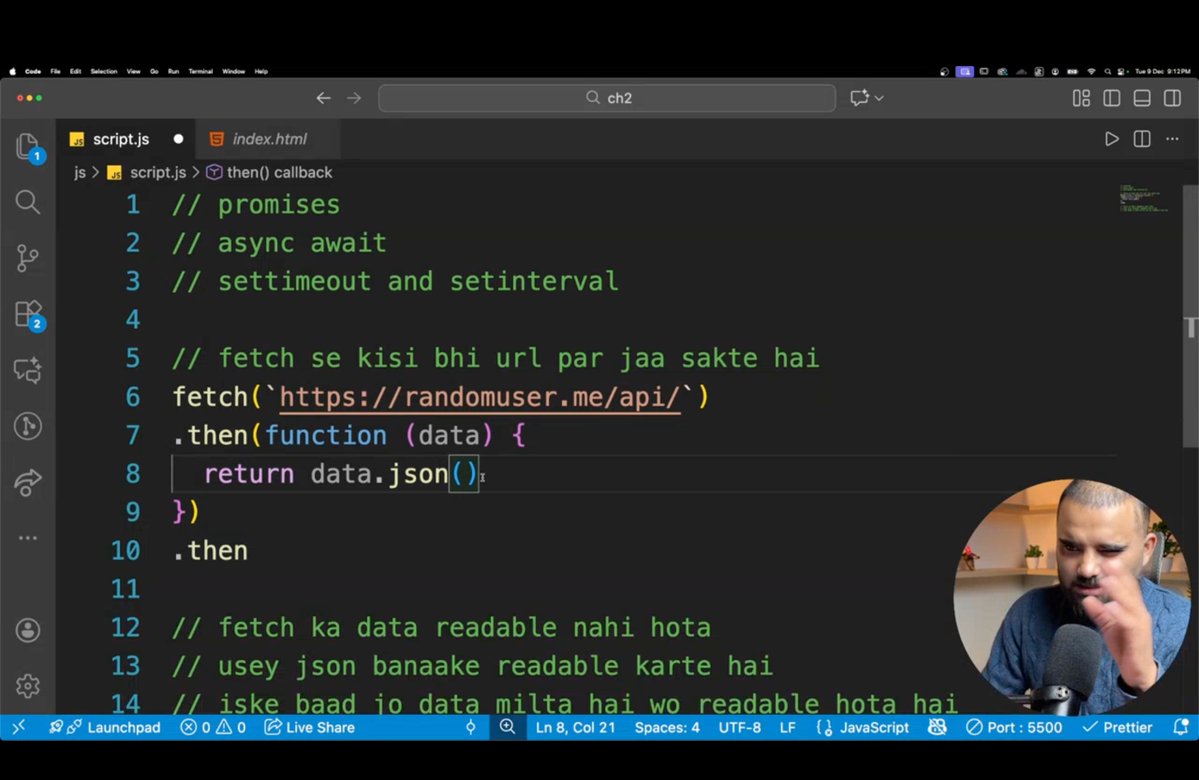Select language mode JavaScript
Screen dimensions: 1199x780
point(863,727)
